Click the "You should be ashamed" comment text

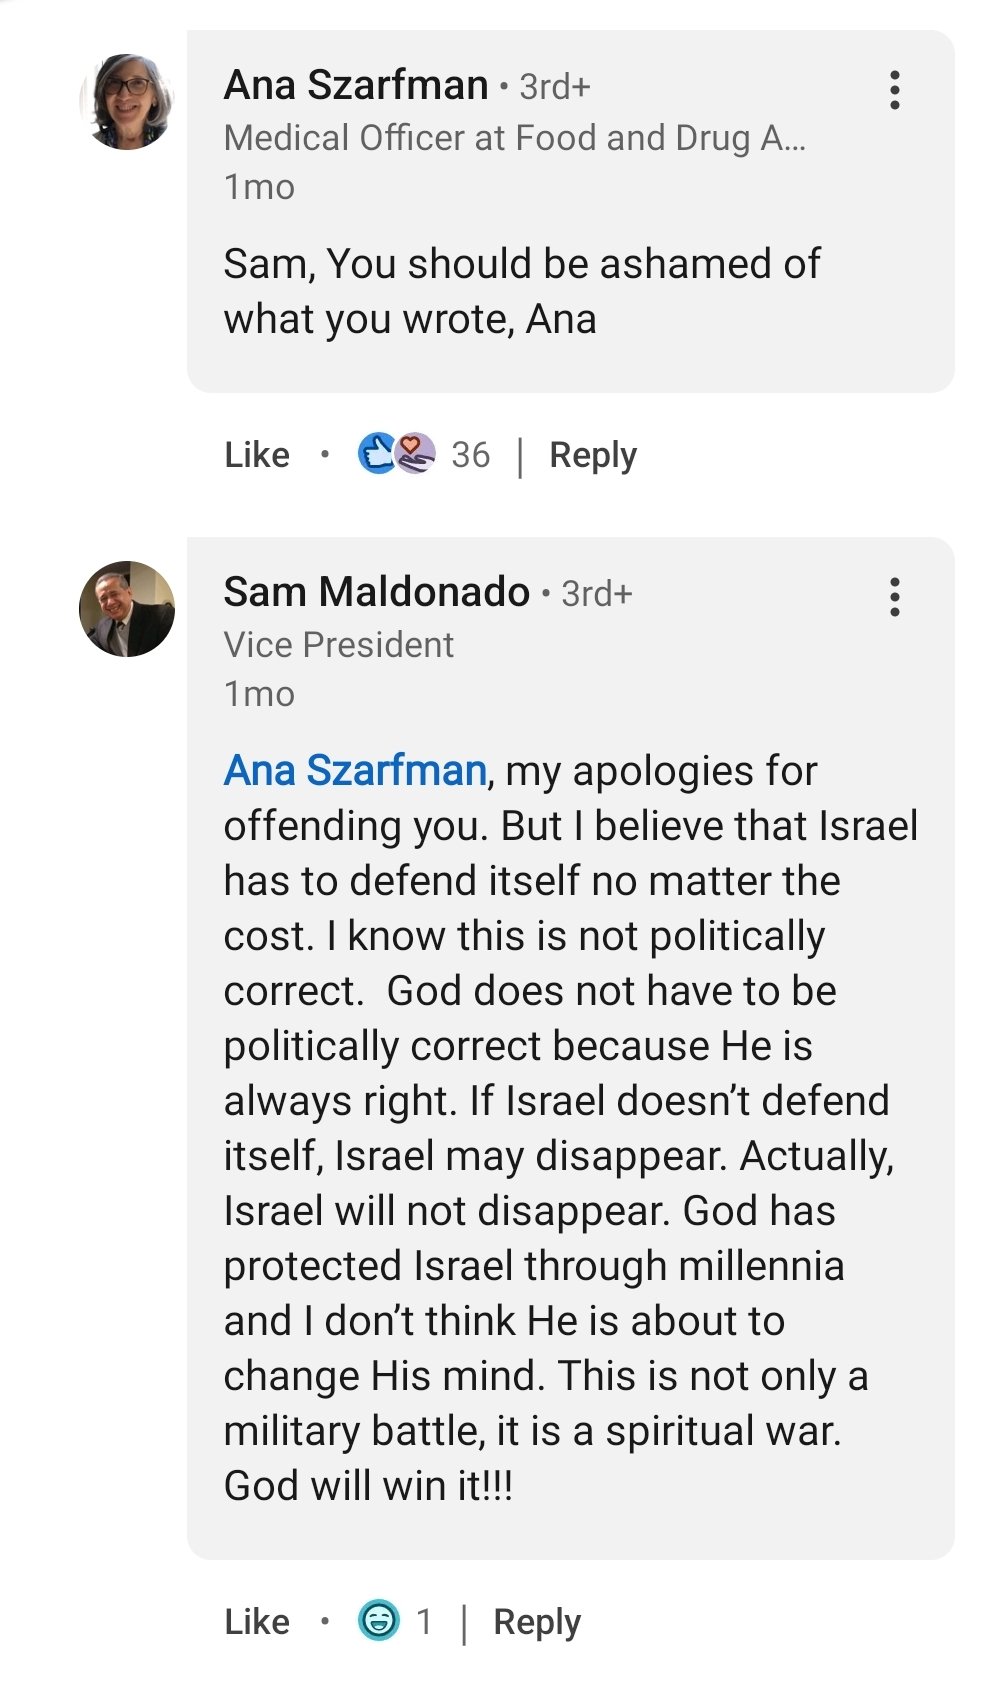click(x=520, y=291)
